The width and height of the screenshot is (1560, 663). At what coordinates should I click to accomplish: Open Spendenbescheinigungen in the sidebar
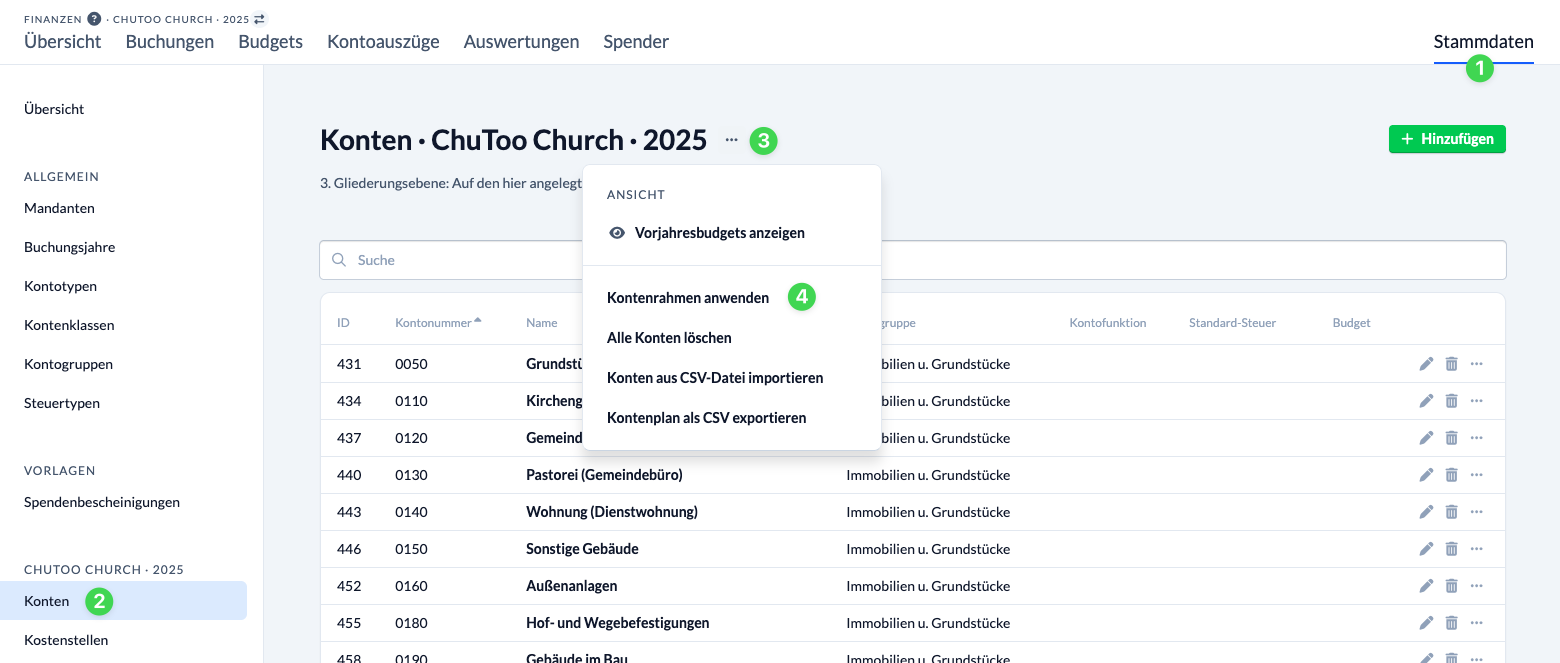(102, 502)
